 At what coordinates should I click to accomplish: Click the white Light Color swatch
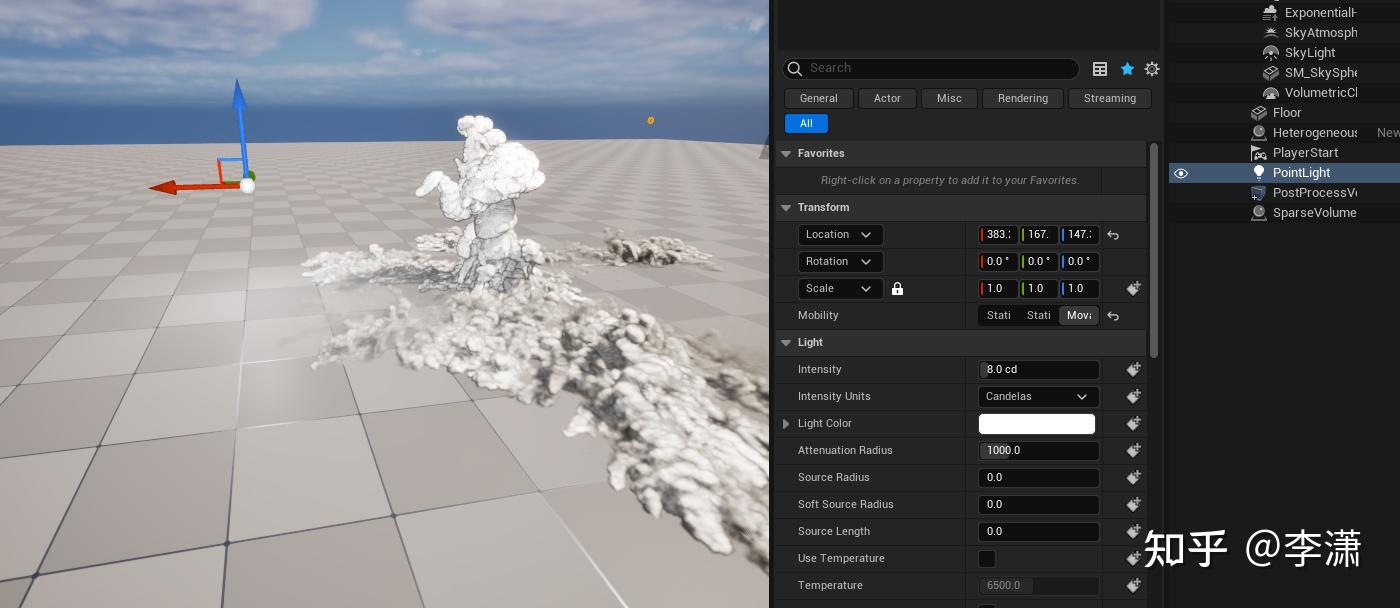coord(1036,424)
